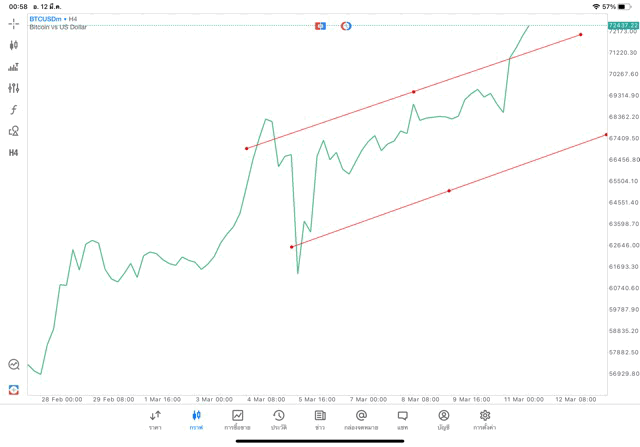Click the current price label 72437.22
The width and height of the screenshot is (640, 447).
click(x=623, y=24)
